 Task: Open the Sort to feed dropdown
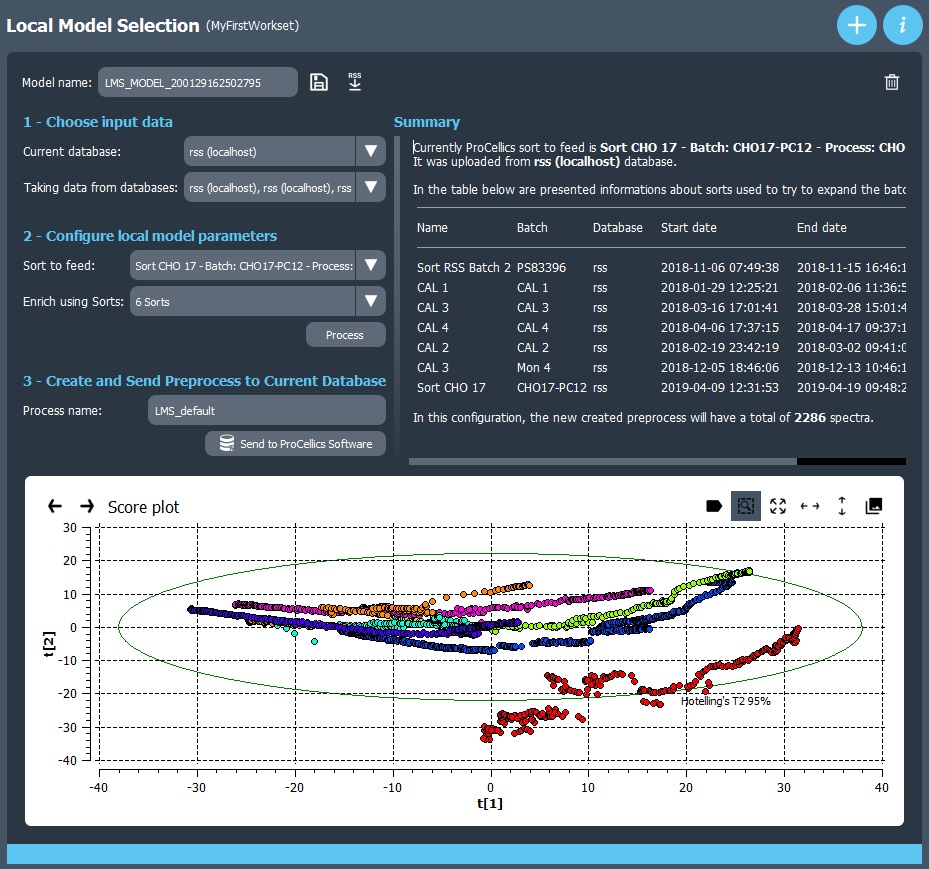pyautogui.click(x=370, y=266)
